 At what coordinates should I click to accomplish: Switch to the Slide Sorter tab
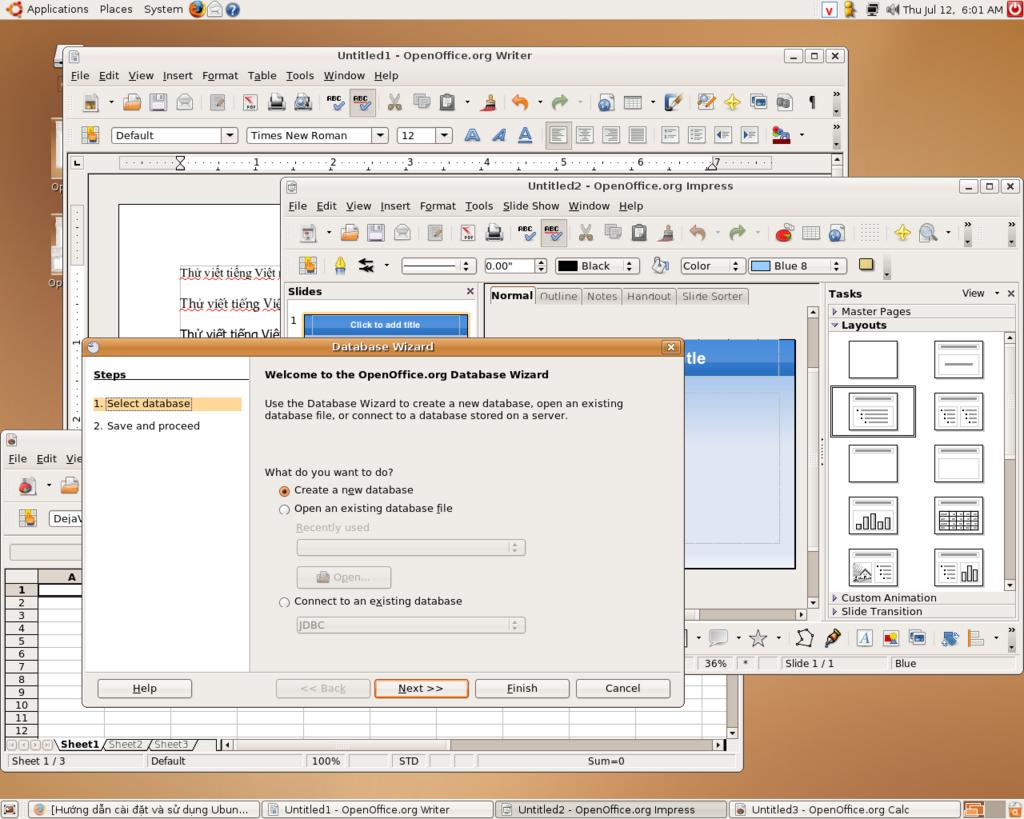[x=712, y=296]
